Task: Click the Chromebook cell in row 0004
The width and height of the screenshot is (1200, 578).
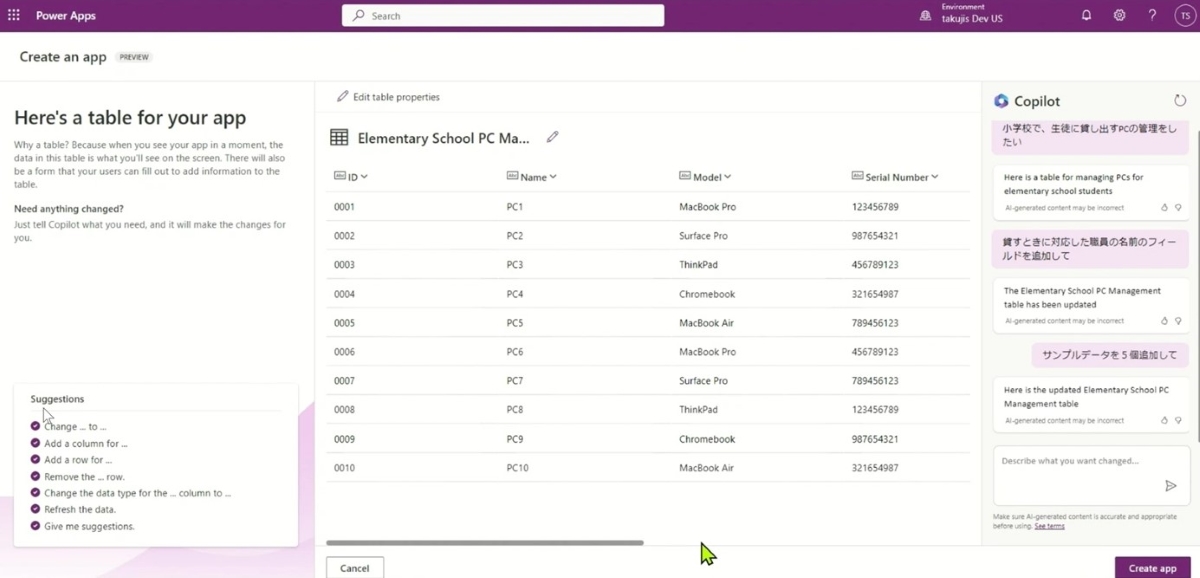Action: [707, 294]
